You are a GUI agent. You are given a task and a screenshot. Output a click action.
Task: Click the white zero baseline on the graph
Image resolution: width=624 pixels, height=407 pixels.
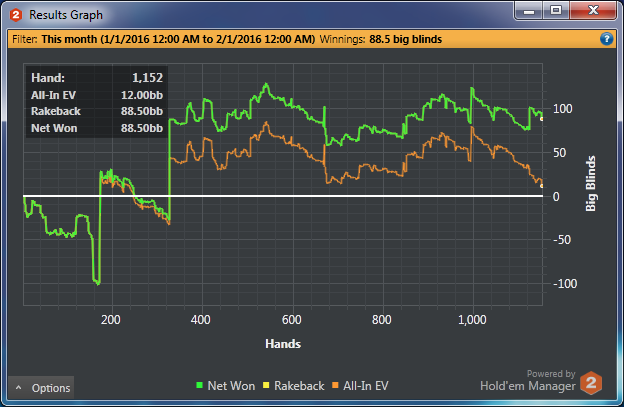[x=283, y=196]
